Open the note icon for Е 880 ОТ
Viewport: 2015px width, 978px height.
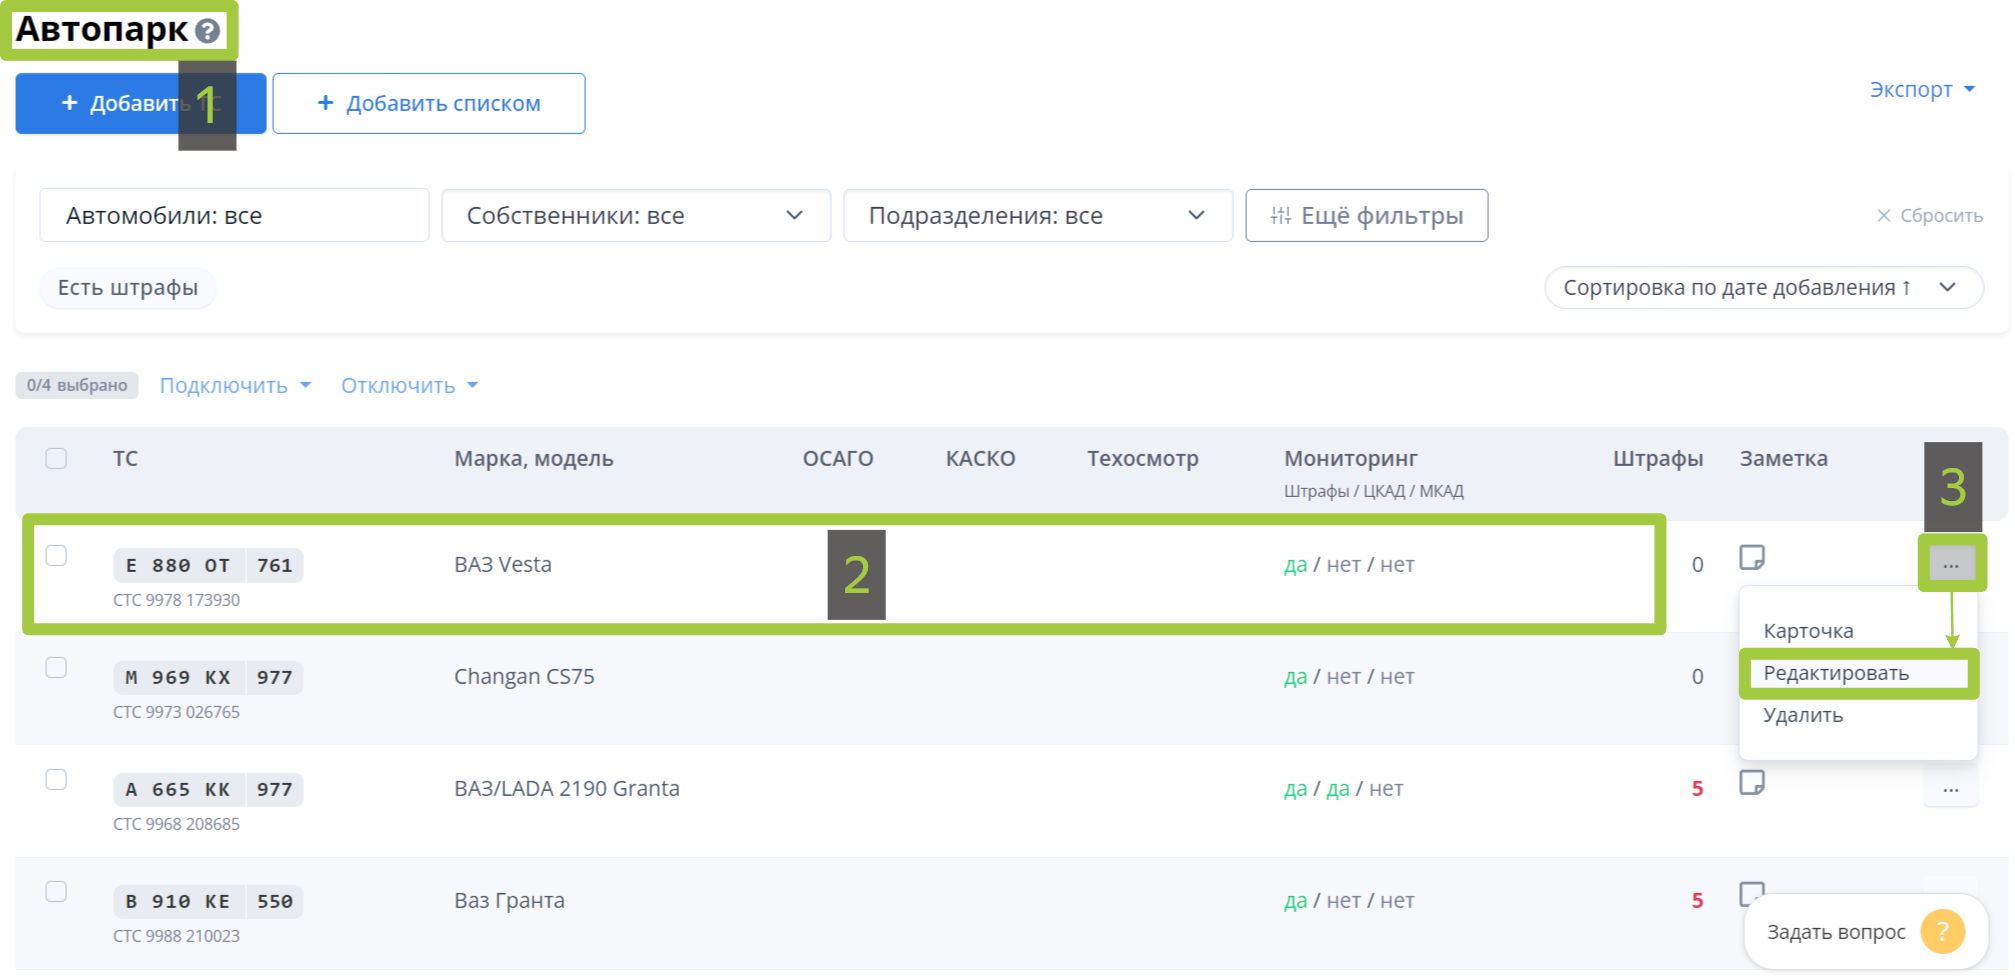1752,557
